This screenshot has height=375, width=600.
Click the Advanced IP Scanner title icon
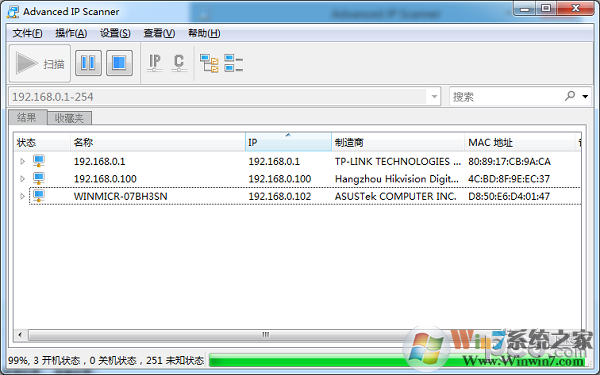click(13, 11)
